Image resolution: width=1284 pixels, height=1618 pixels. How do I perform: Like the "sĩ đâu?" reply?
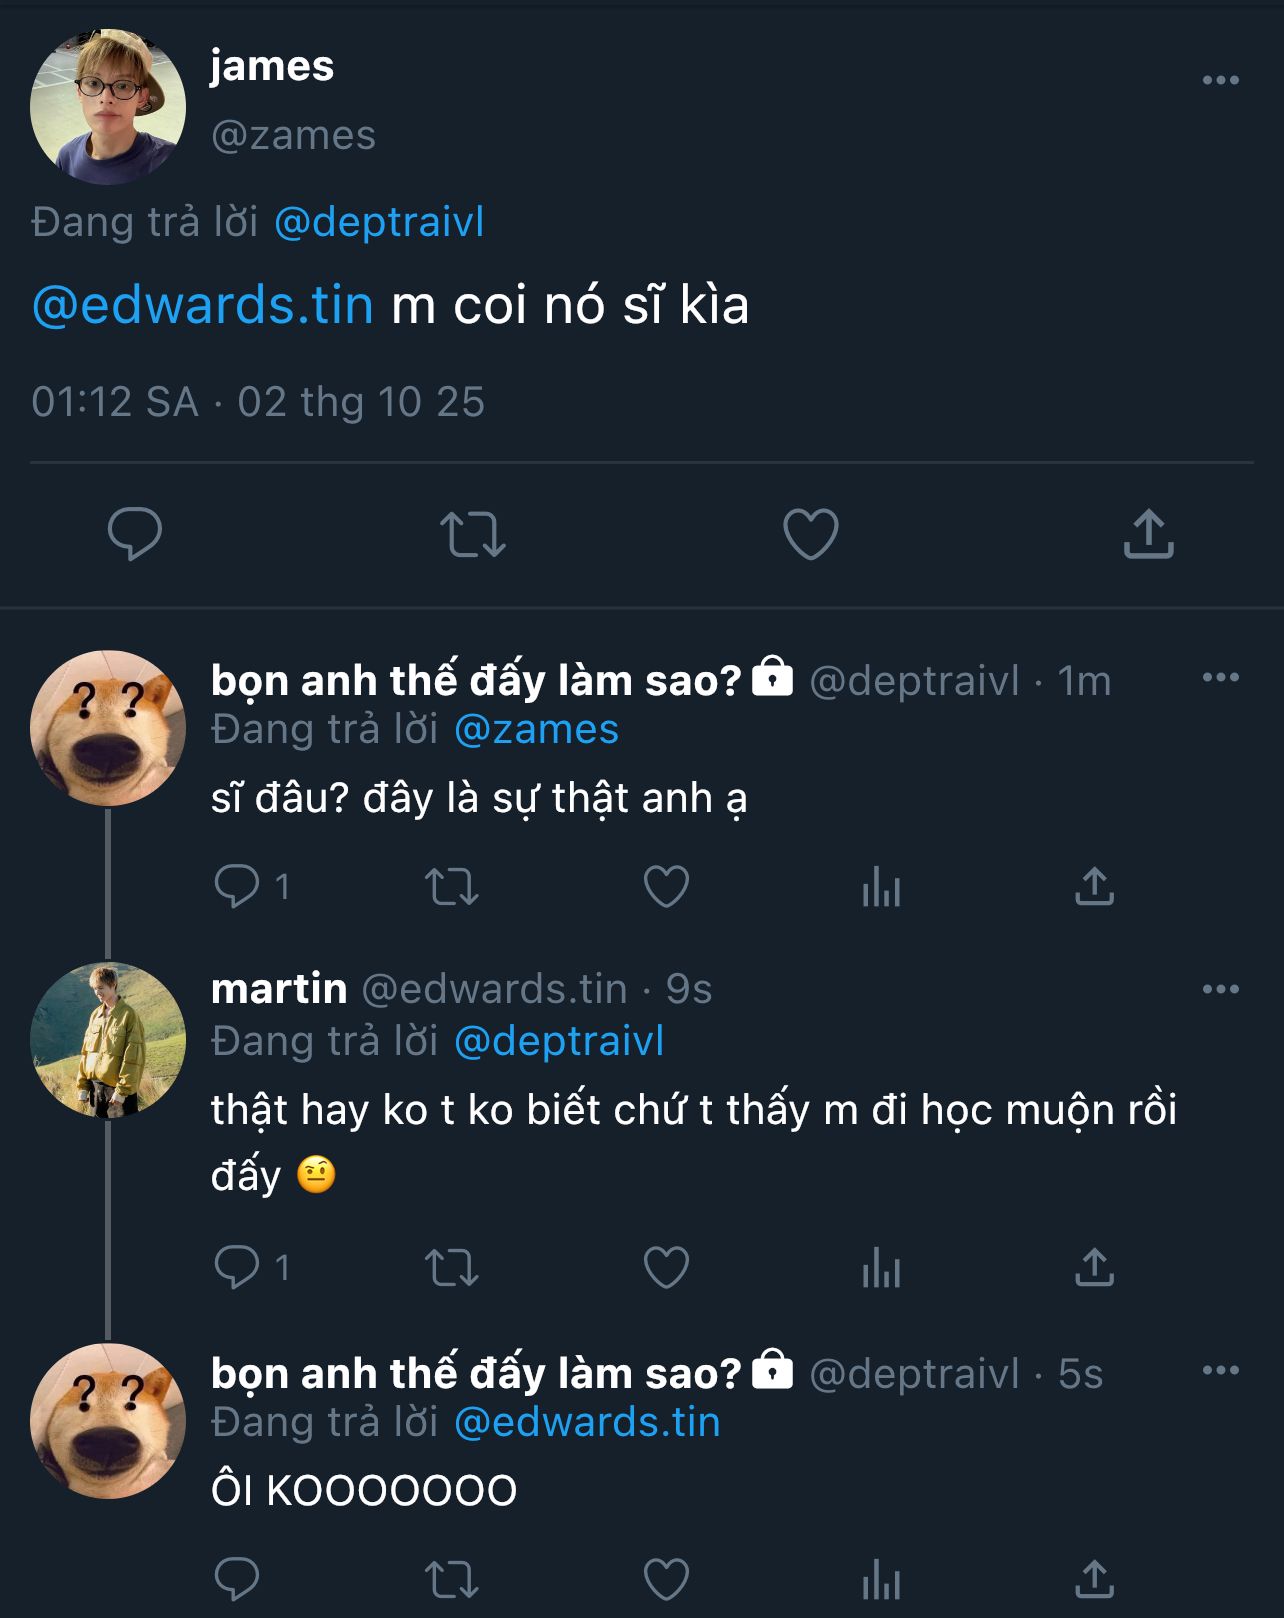coord(666,887)
